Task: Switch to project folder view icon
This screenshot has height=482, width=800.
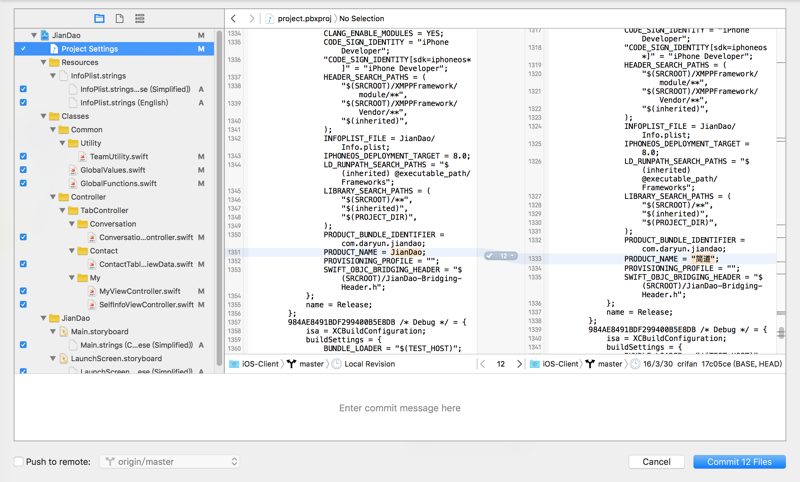Action: click(99, 18)
